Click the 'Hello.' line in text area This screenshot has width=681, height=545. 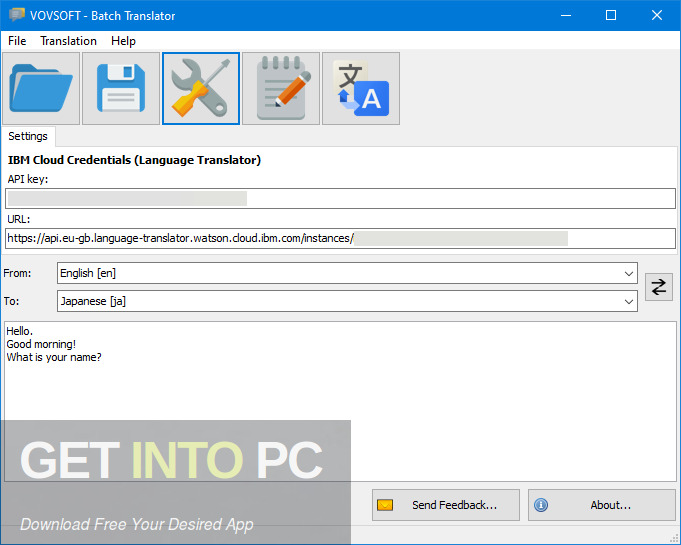20,331
